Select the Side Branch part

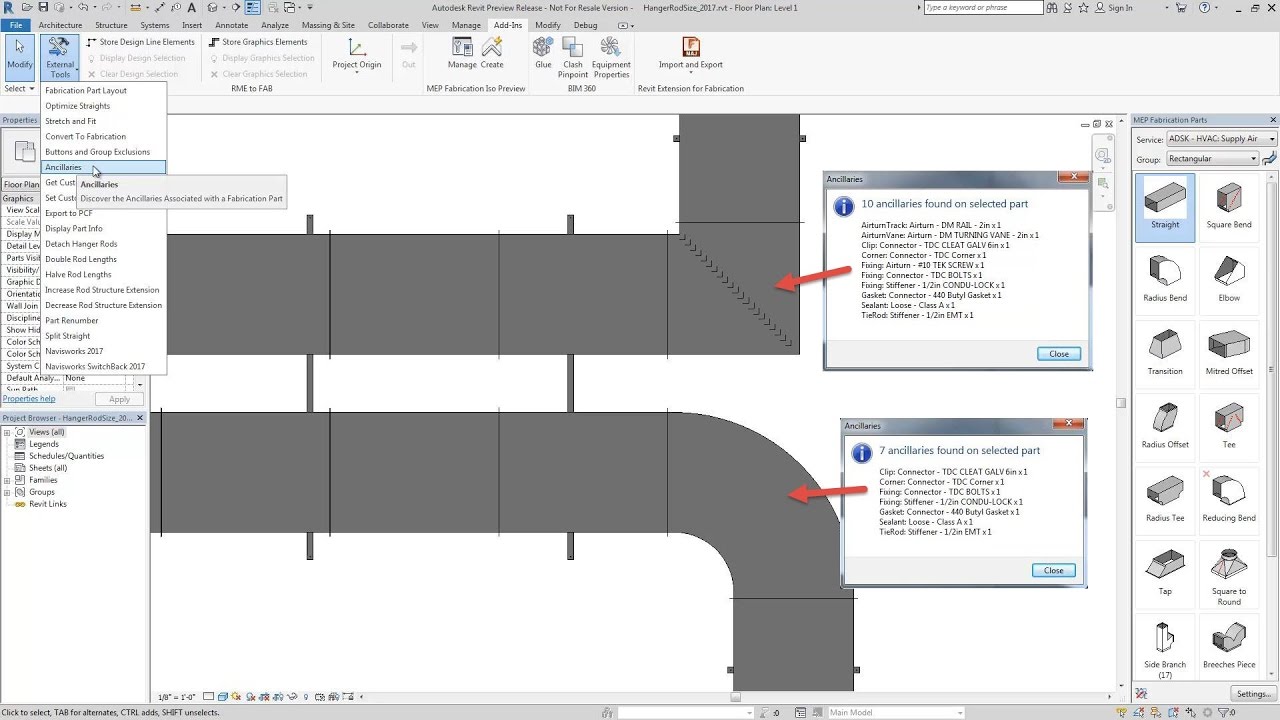[1165, 650]
